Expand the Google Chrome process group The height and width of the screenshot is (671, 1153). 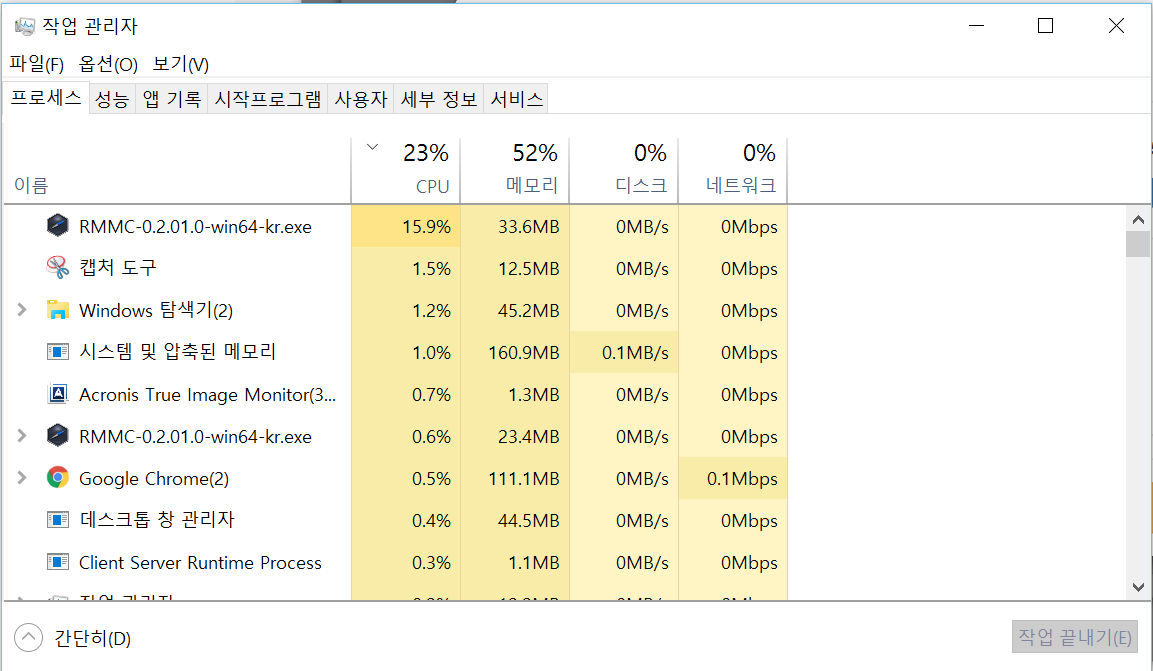pyautogui.click(x=22, y=478)
